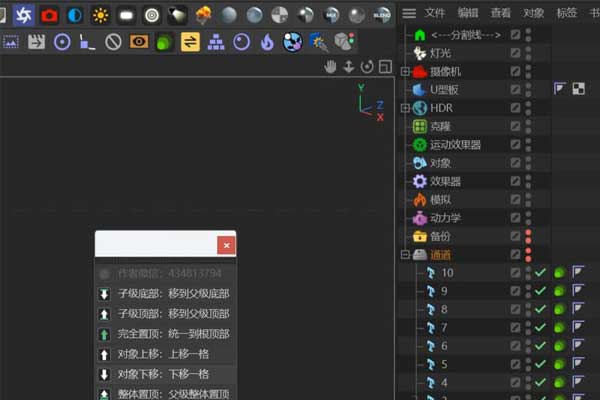600x400 pixels.
Task: Click the clapperboard render-to-viewer icon
Action: pyautogui.click(x=36, y=42)
